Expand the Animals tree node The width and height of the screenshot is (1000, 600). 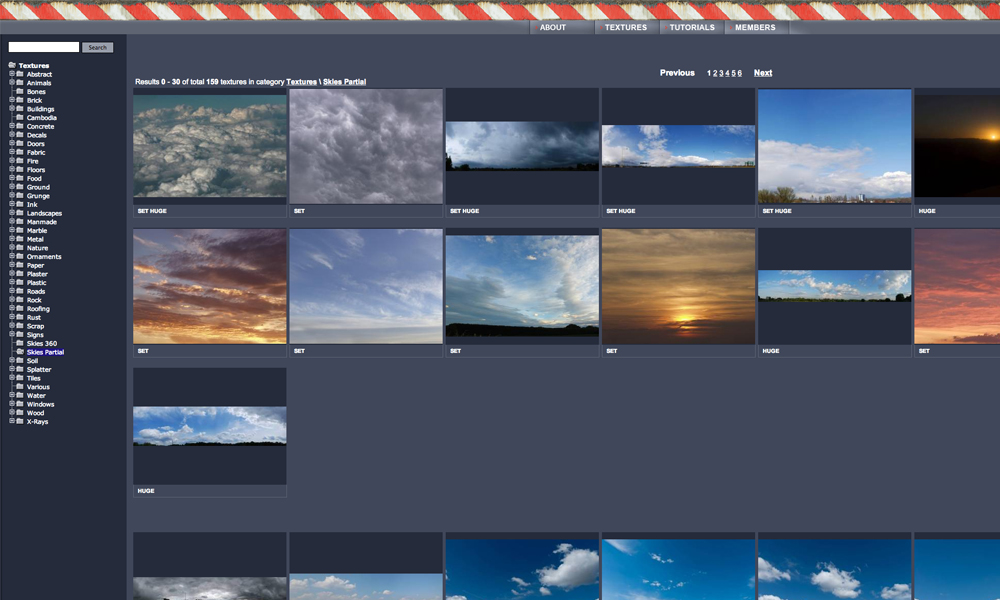coord(11,82)
